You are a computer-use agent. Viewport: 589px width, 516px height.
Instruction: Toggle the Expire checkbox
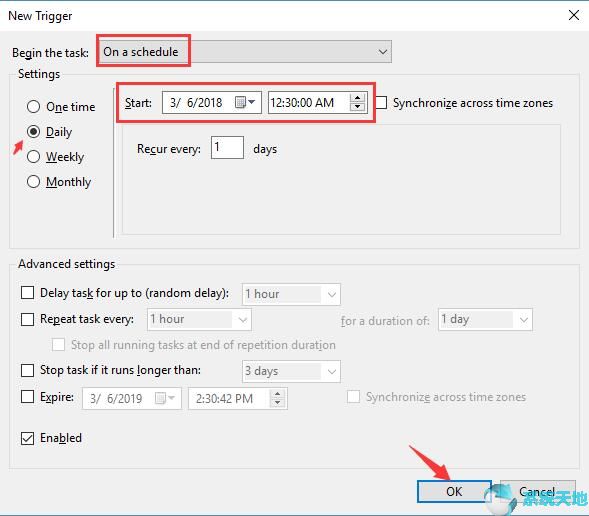tap(27, 397)
